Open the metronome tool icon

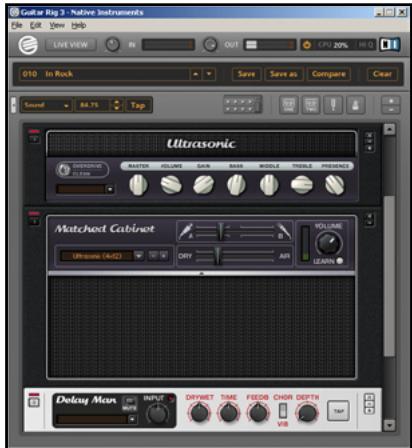[355, 105]
